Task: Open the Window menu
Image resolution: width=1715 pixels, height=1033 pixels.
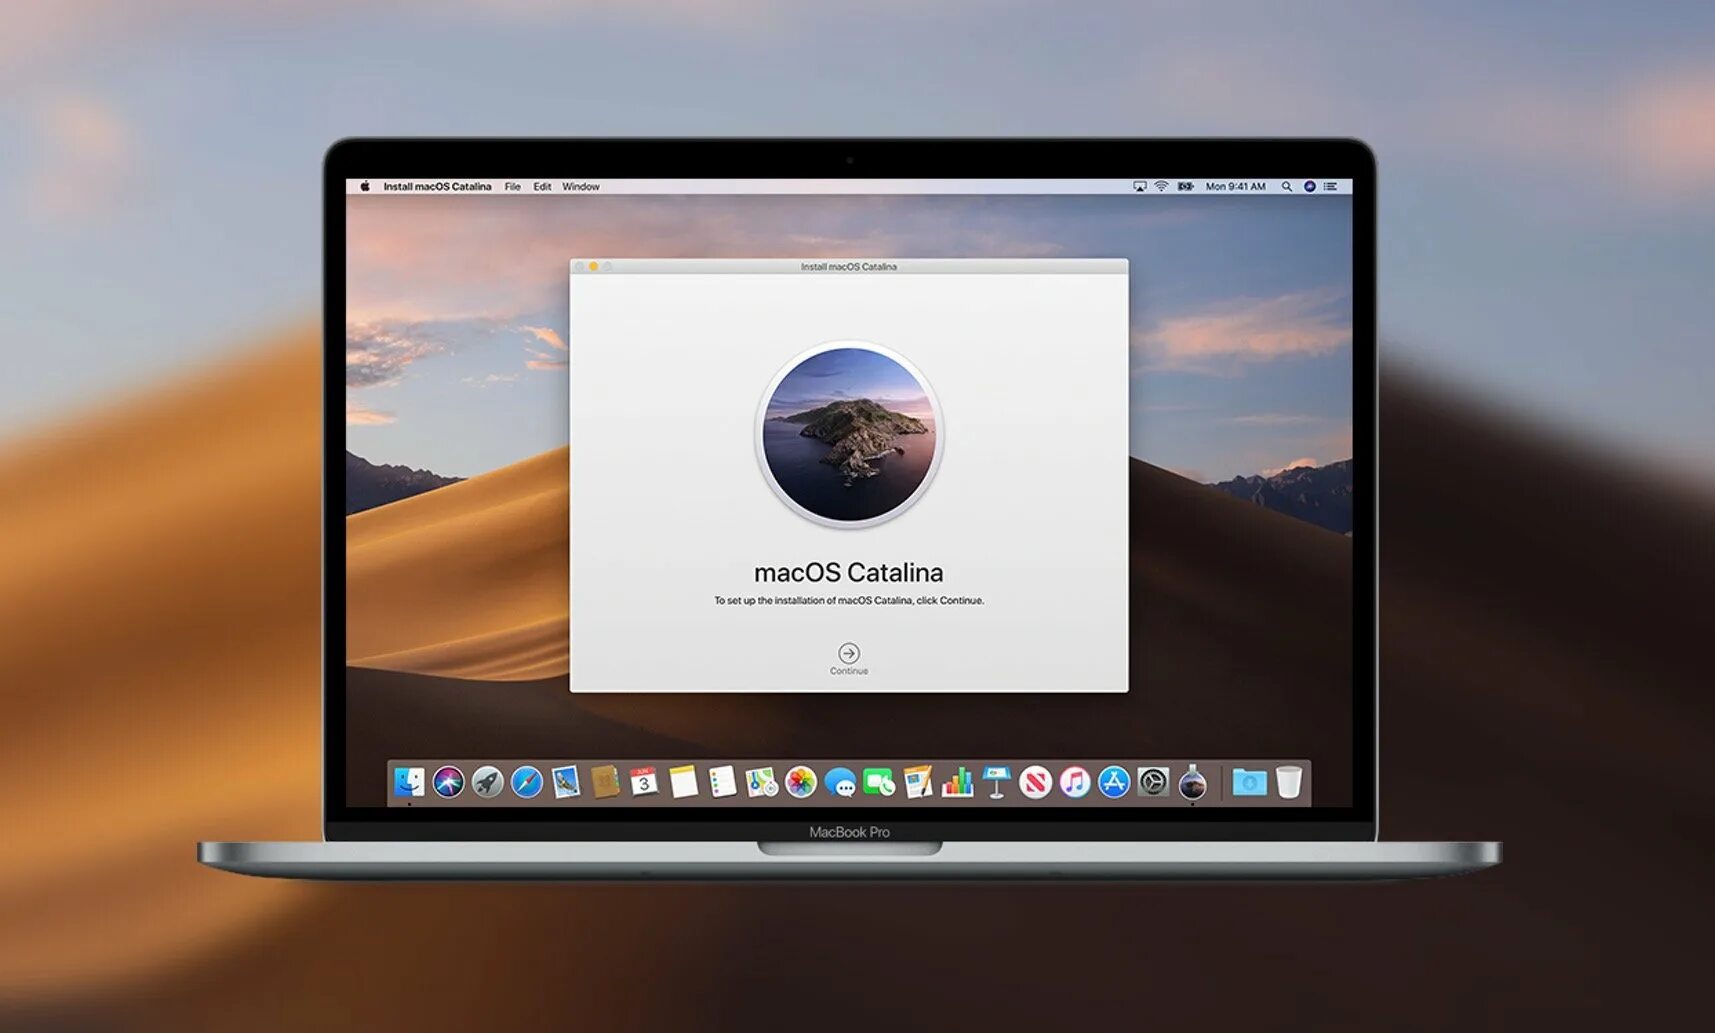Action: coord(580,187)
